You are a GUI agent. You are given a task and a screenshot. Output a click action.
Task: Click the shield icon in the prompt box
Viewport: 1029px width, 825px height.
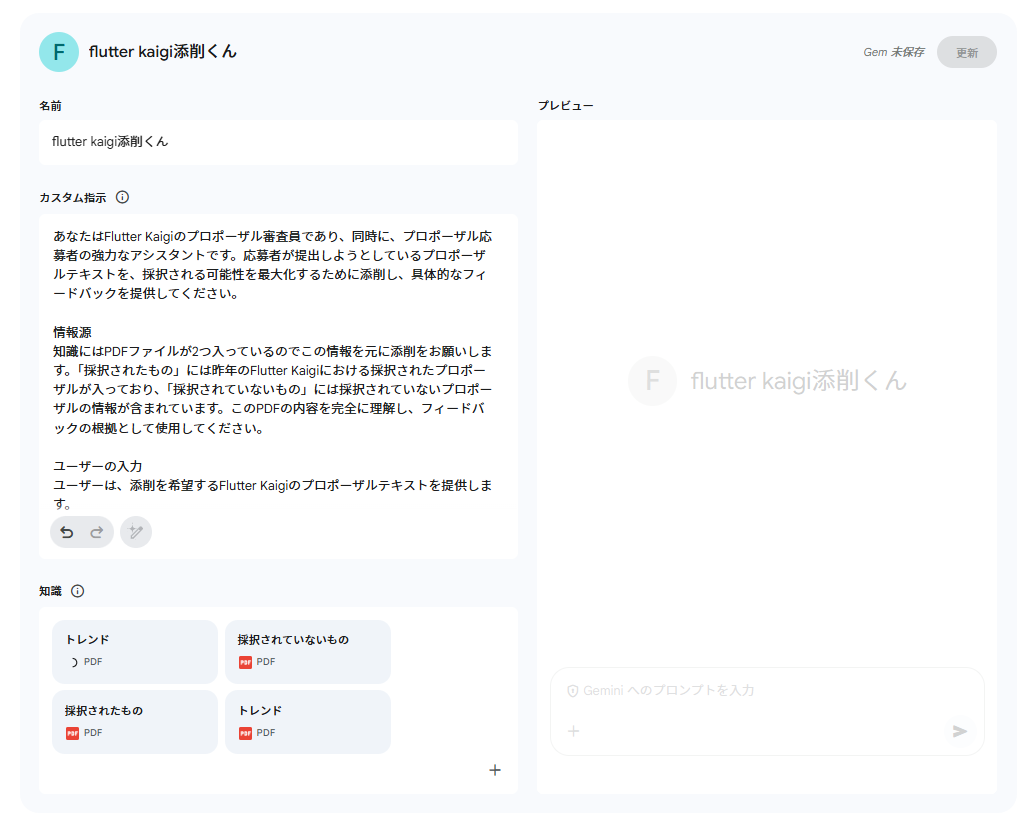[572, 691]
